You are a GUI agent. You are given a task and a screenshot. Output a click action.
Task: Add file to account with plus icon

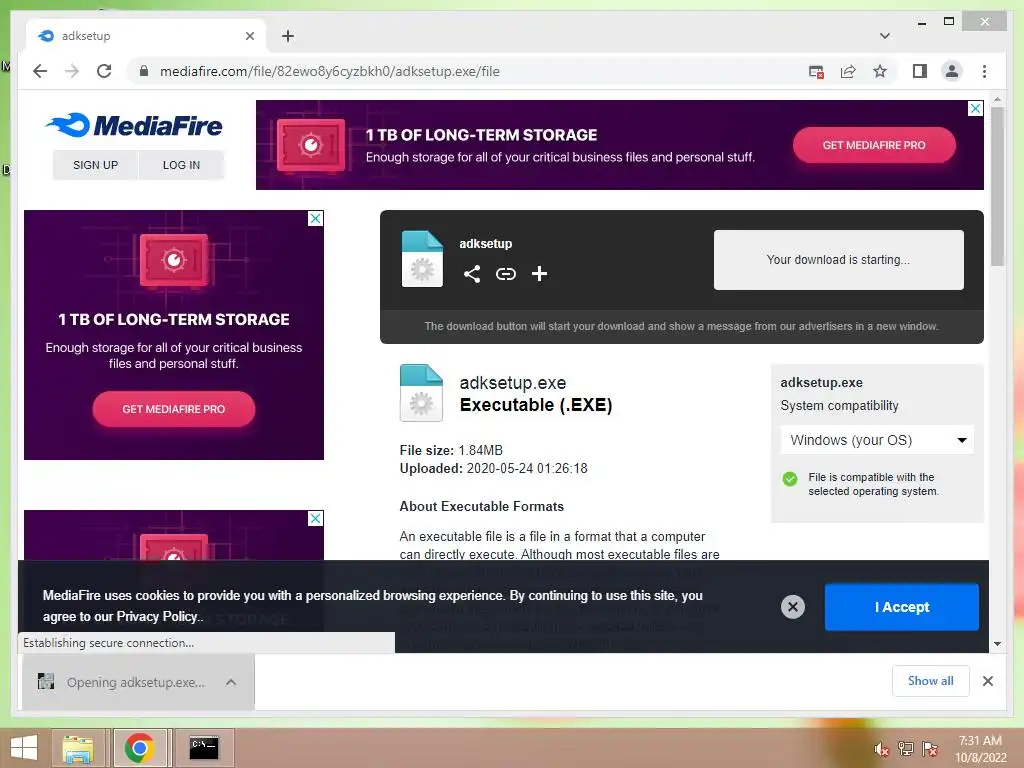pos(539,274)
